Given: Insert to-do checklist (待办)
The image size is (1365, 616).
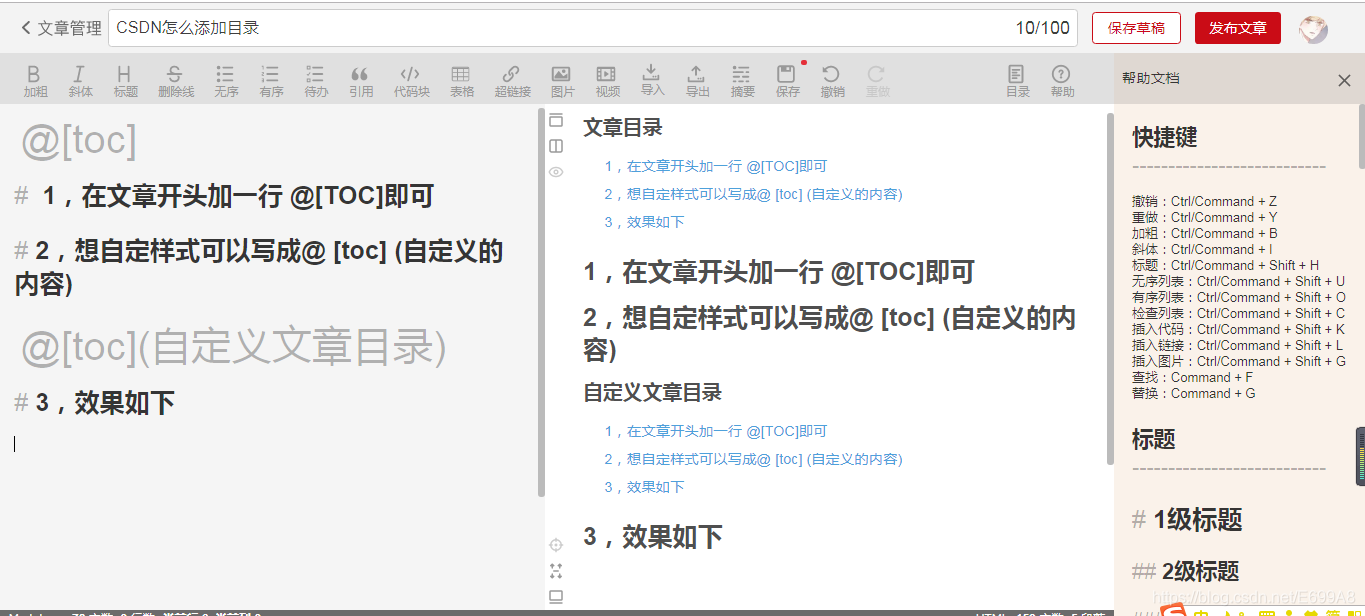Looking at the screenshot, I should pyautogui.click(x=316, y=81).
